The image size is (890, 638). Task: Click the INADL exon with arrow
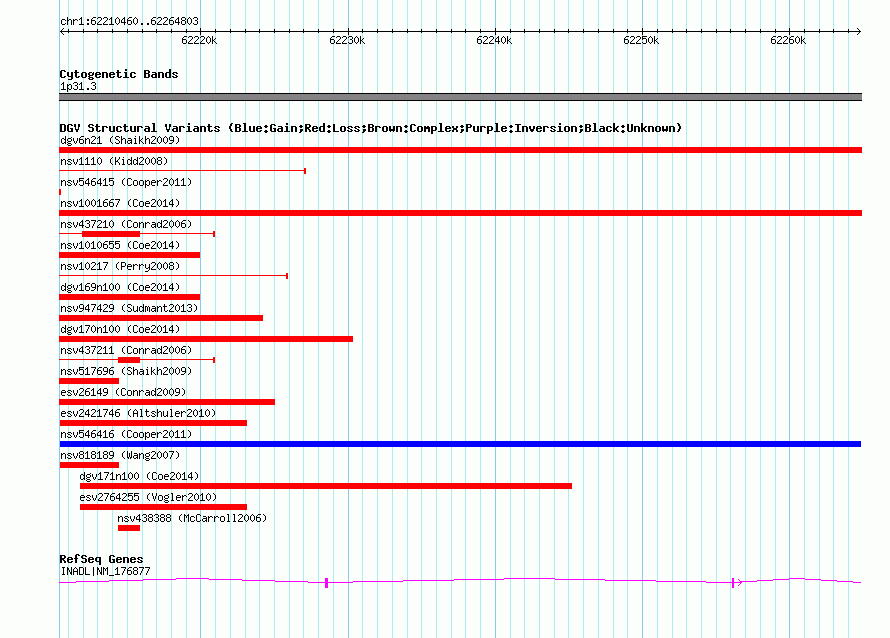[x=736, y=582]
